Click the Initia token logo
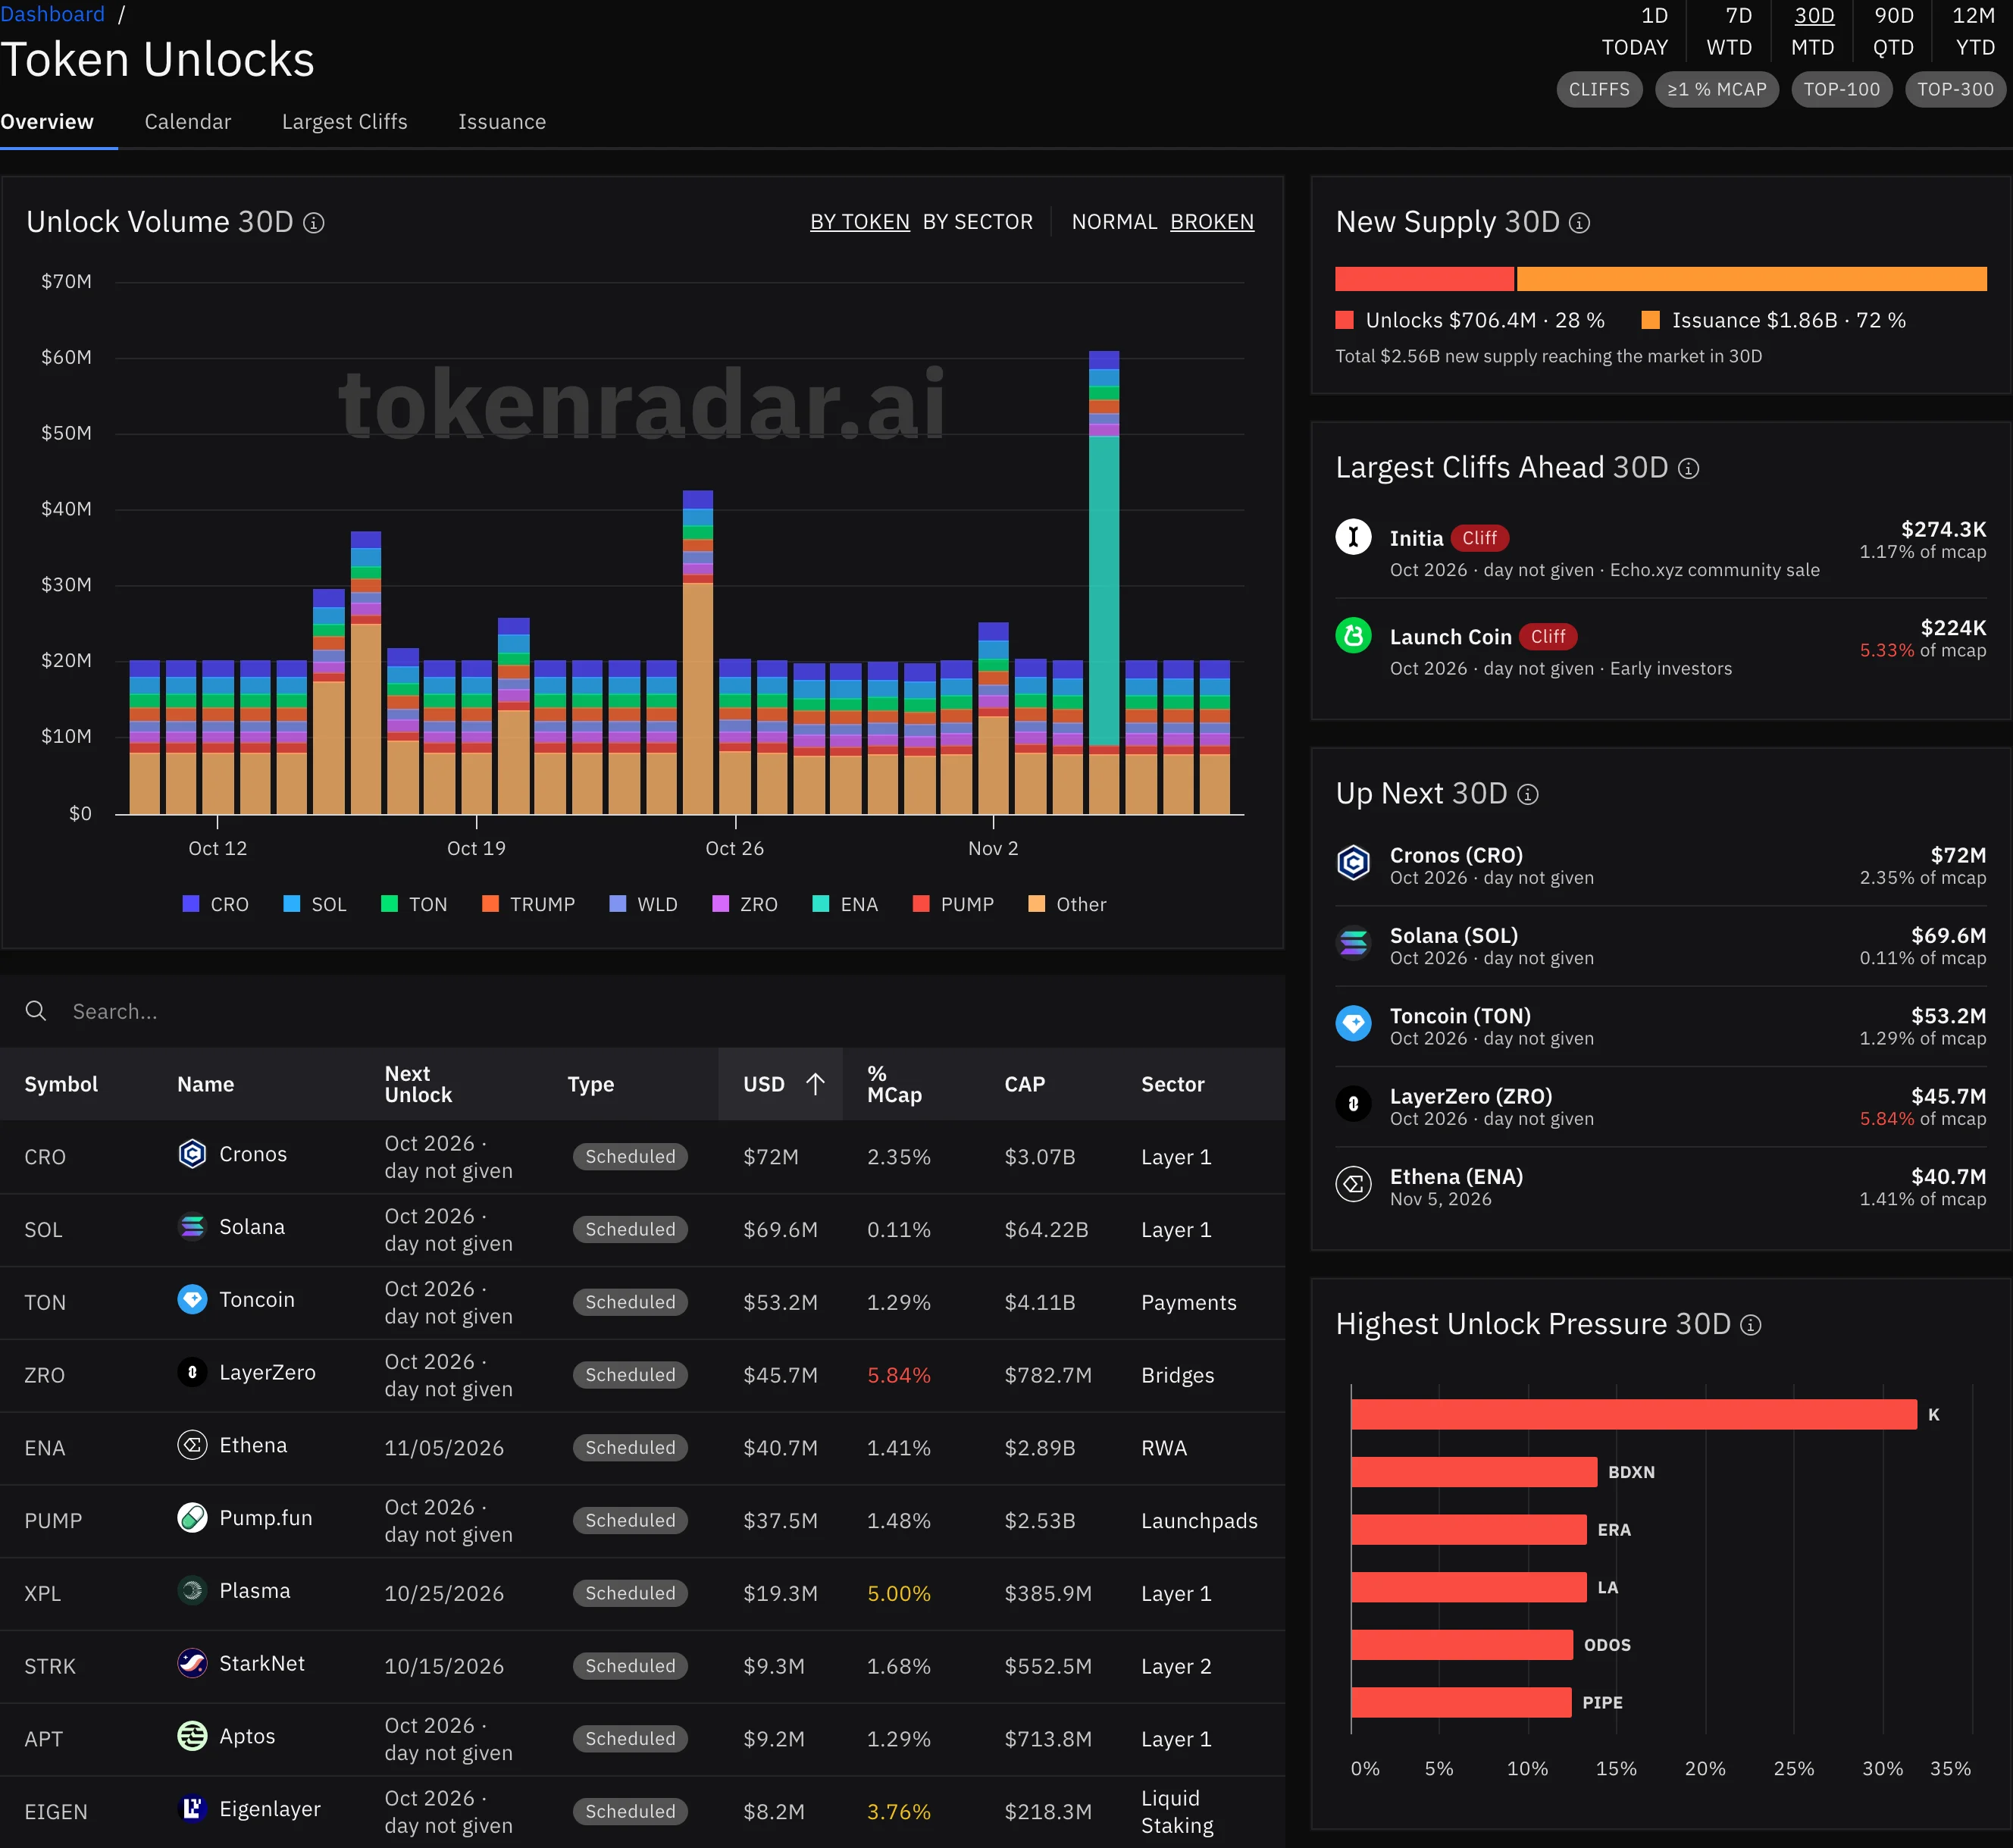 click(1353, 537)
